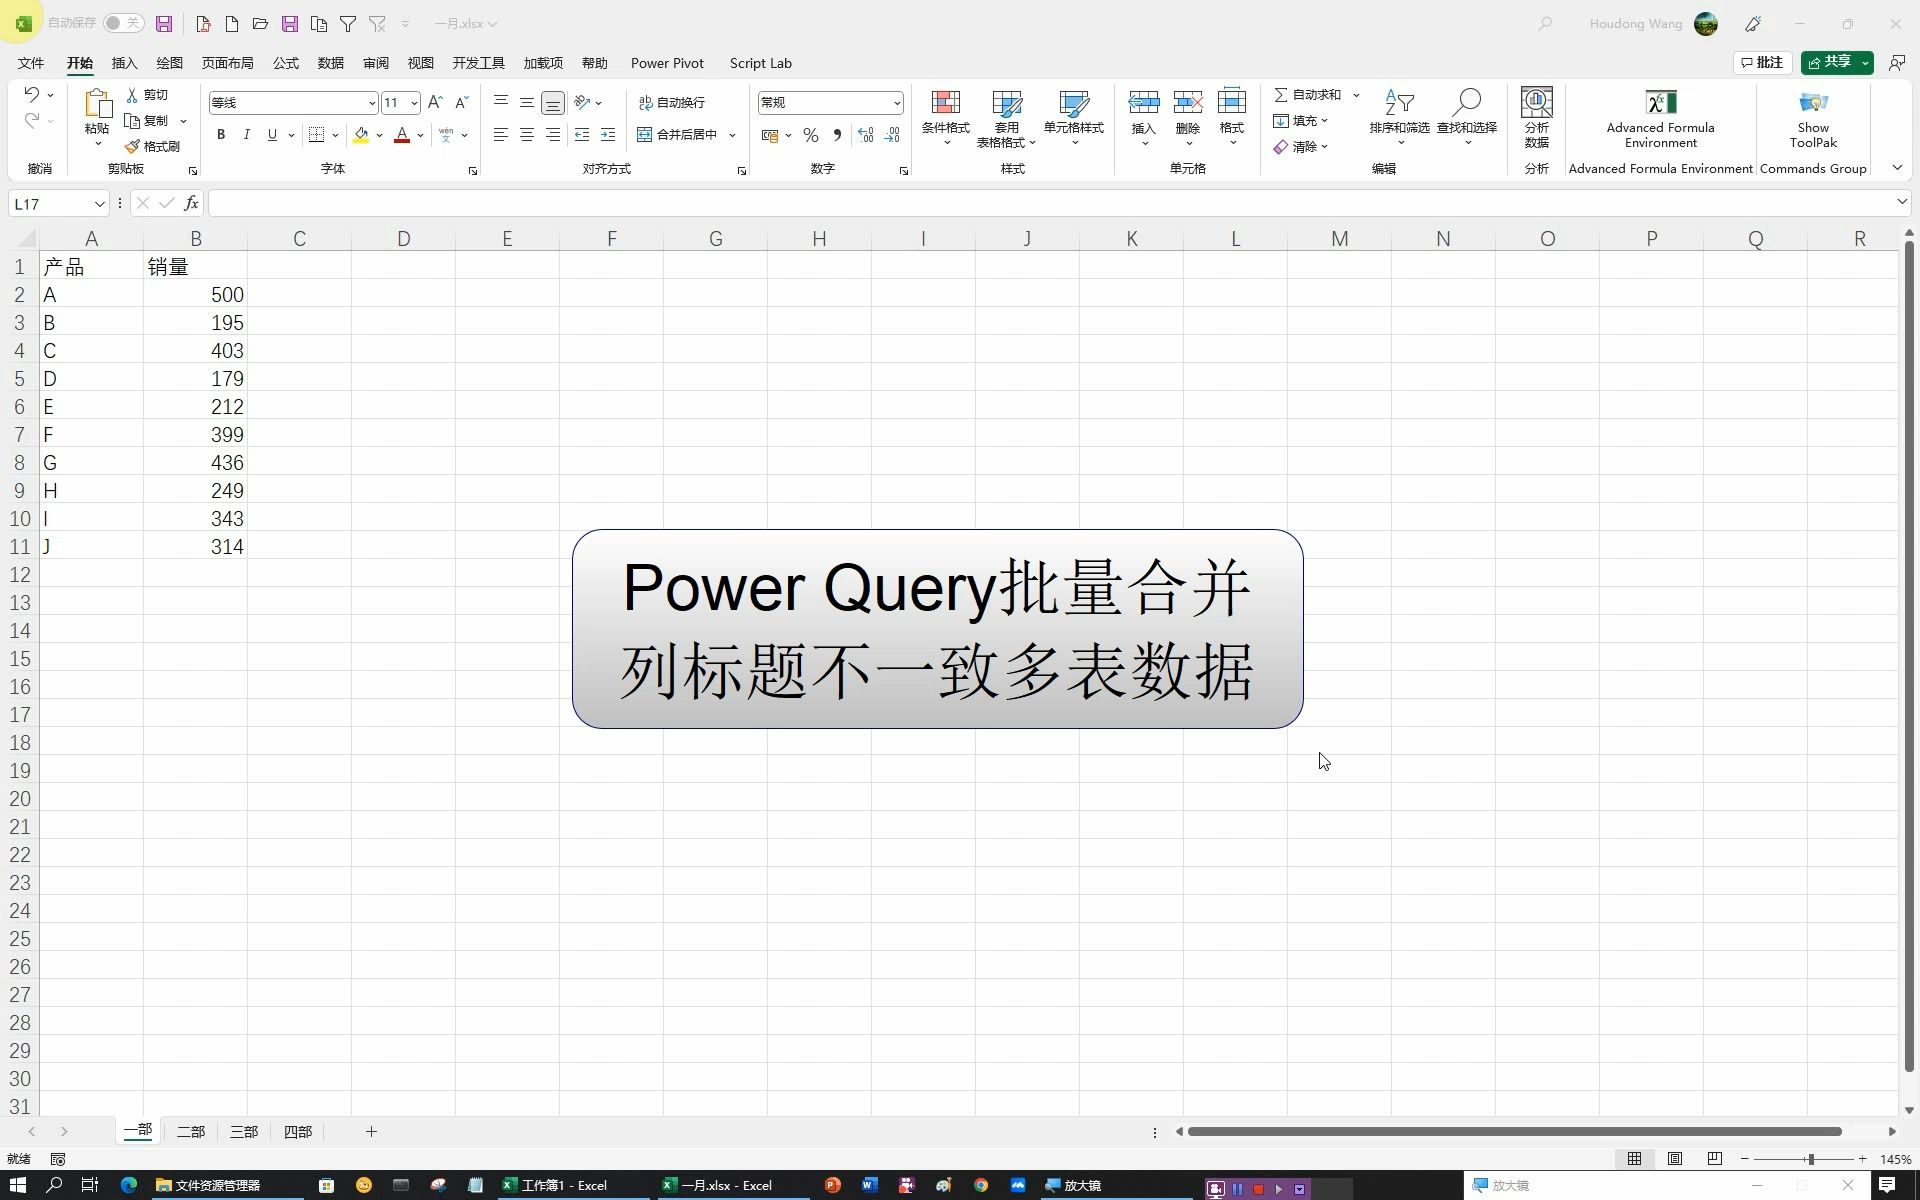The width and height of the screenshot is (1920, 1200).
Task: Toggle bold formatting on selection
Action: [221, 134]
